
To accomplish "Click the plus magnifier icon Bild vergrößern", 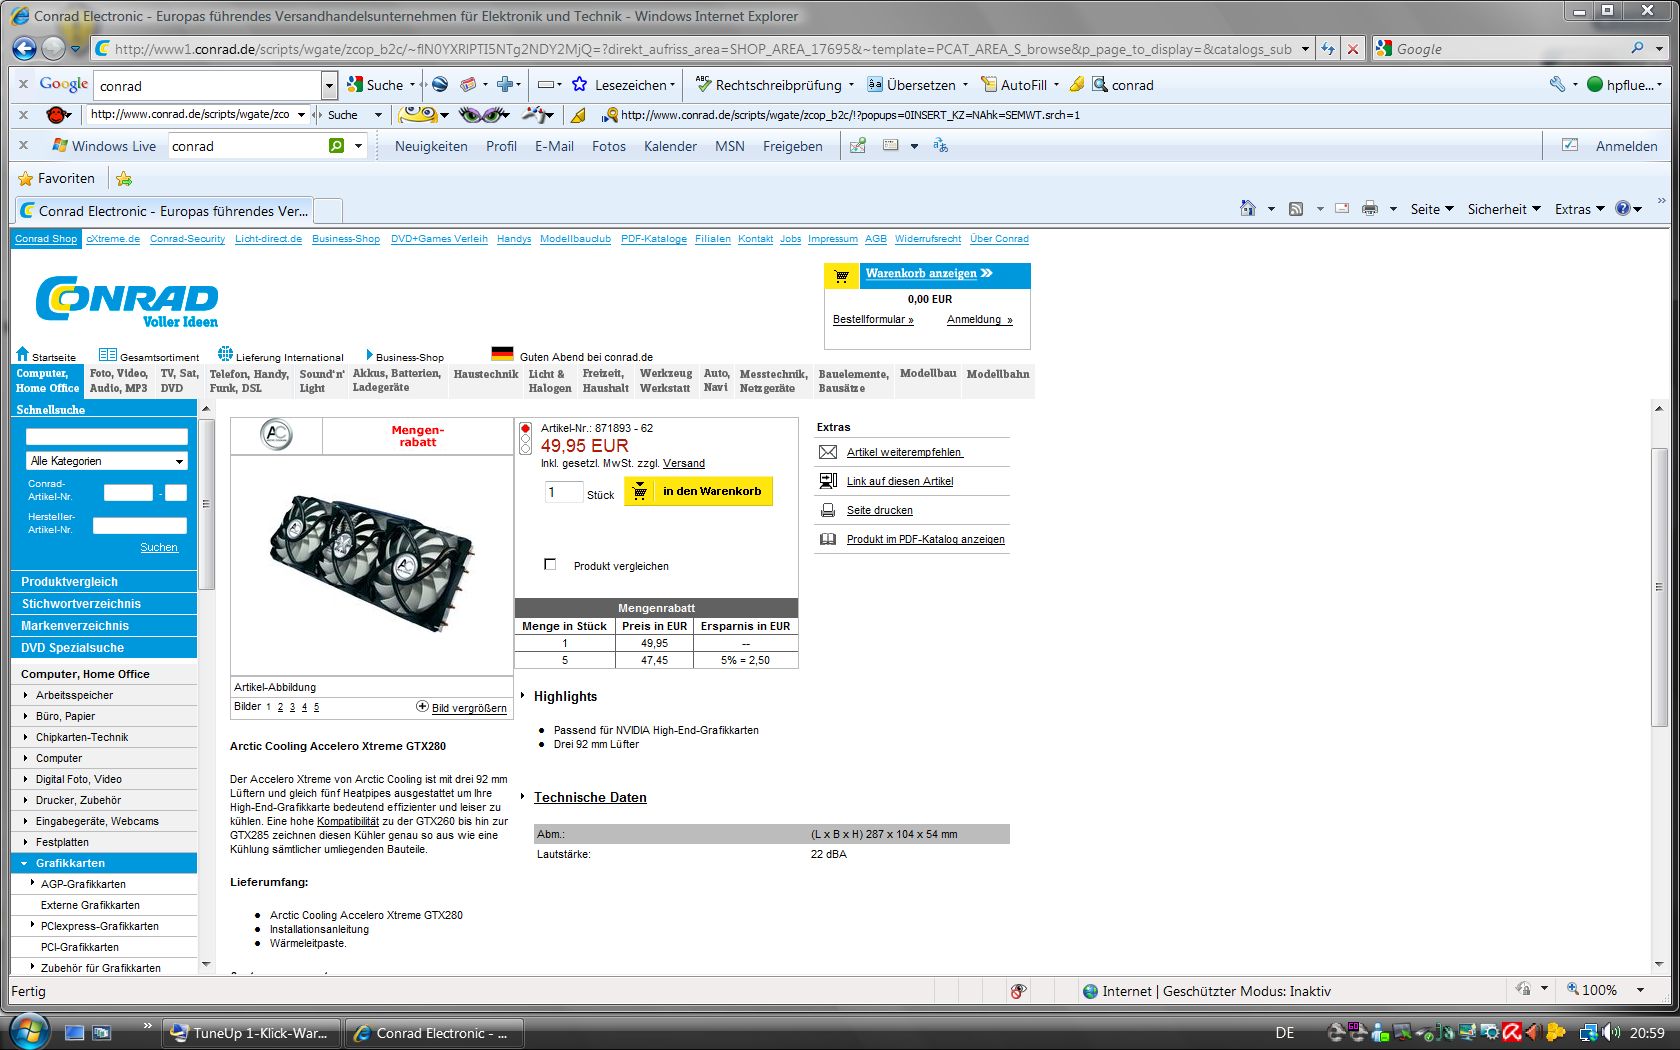I will 422,706.
